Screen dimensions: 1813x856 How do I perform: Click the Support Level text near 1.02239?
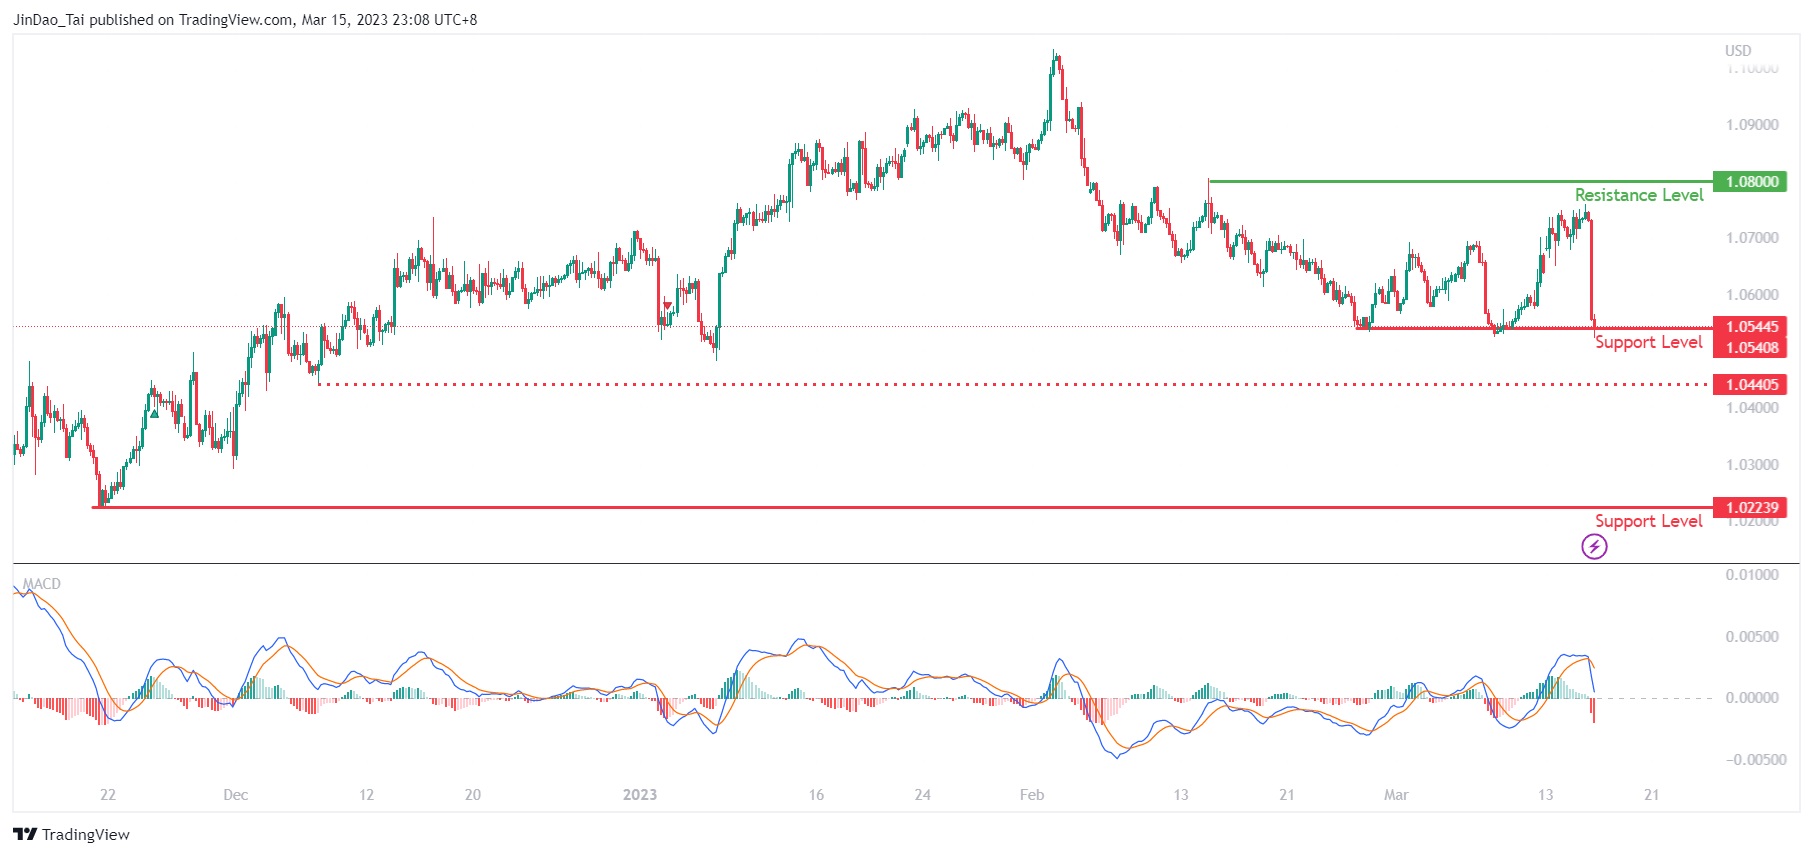(x=1648, y=521)
